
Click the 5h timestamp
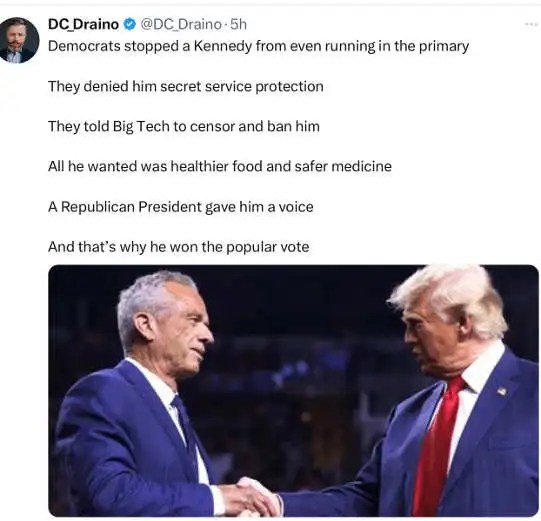[238, 24]
